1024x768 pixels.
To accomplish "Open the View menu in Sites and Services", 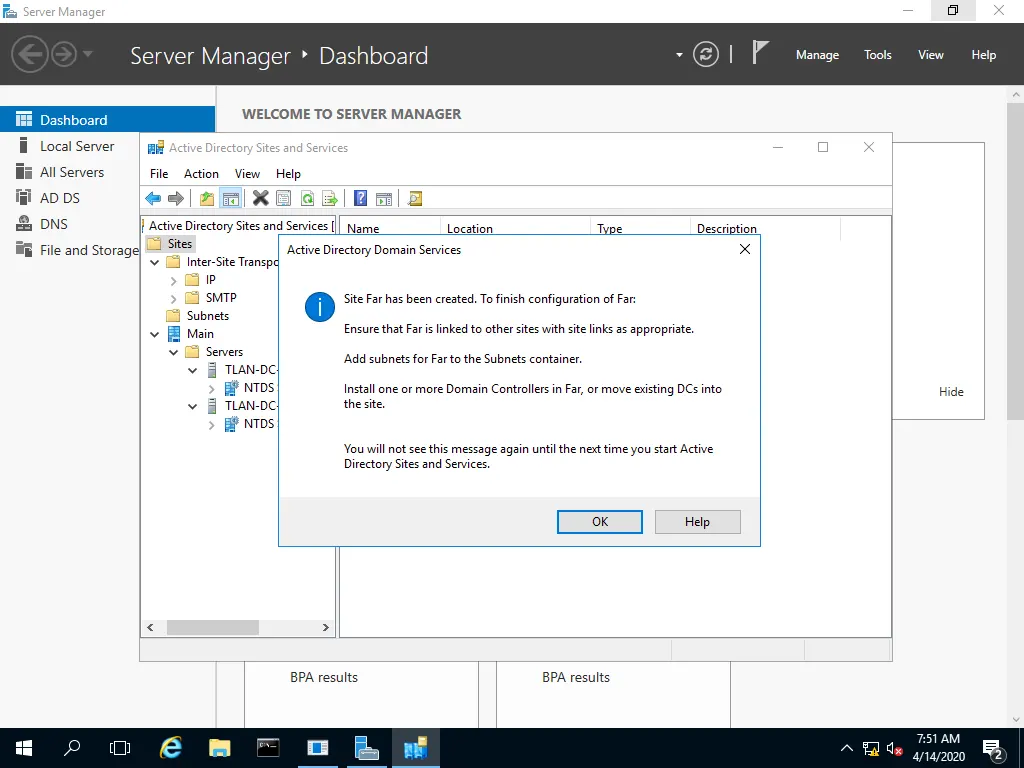I will tap(248, 174).
